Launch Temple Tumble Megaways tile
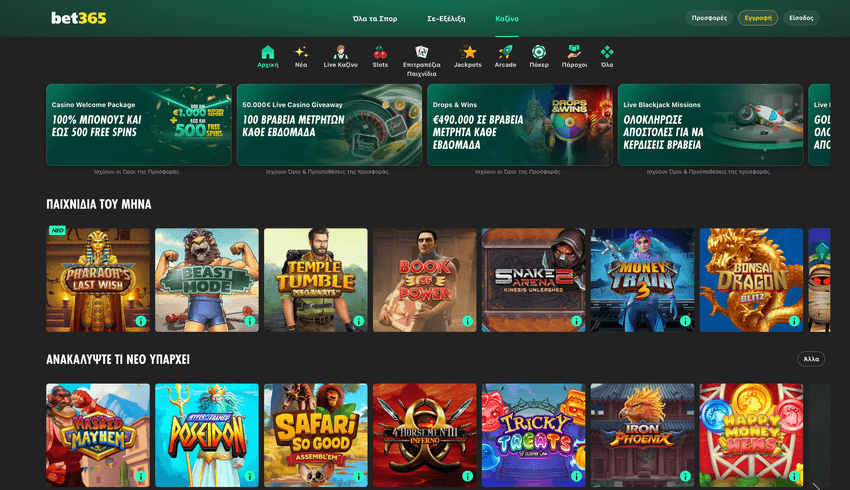This screenshot has width=850, height=490. 315,280
